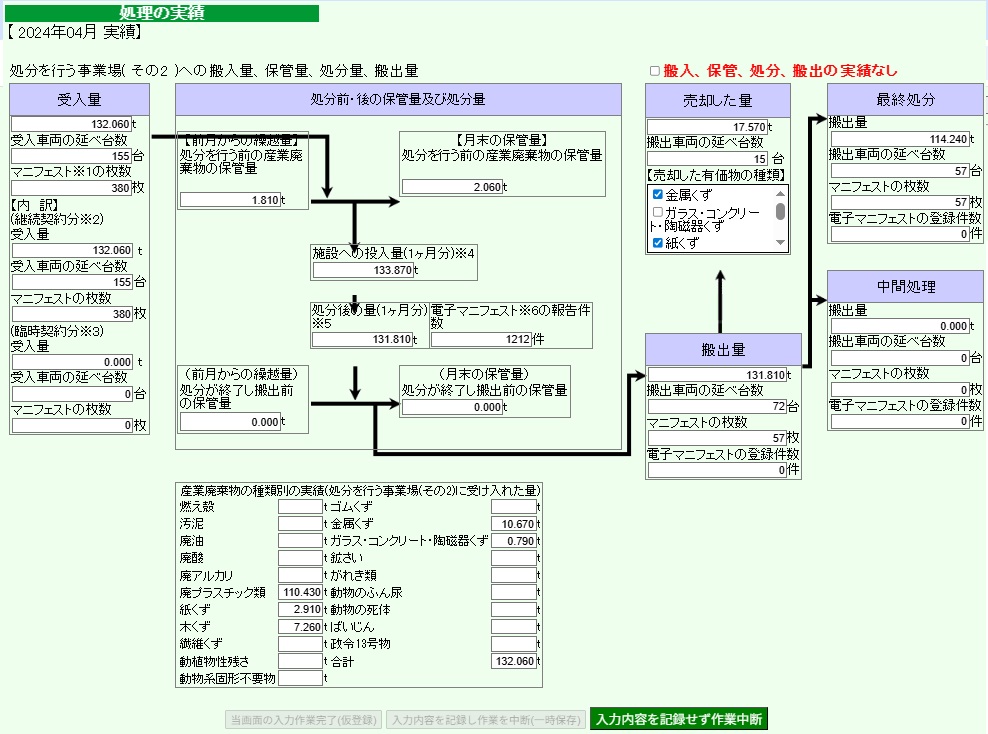The width and height of the screenshot is (988, 734).
Task: Tick the 搬入、保管、処分、搬出の実績なし checkbox
Action: click(x=655, y=71)
